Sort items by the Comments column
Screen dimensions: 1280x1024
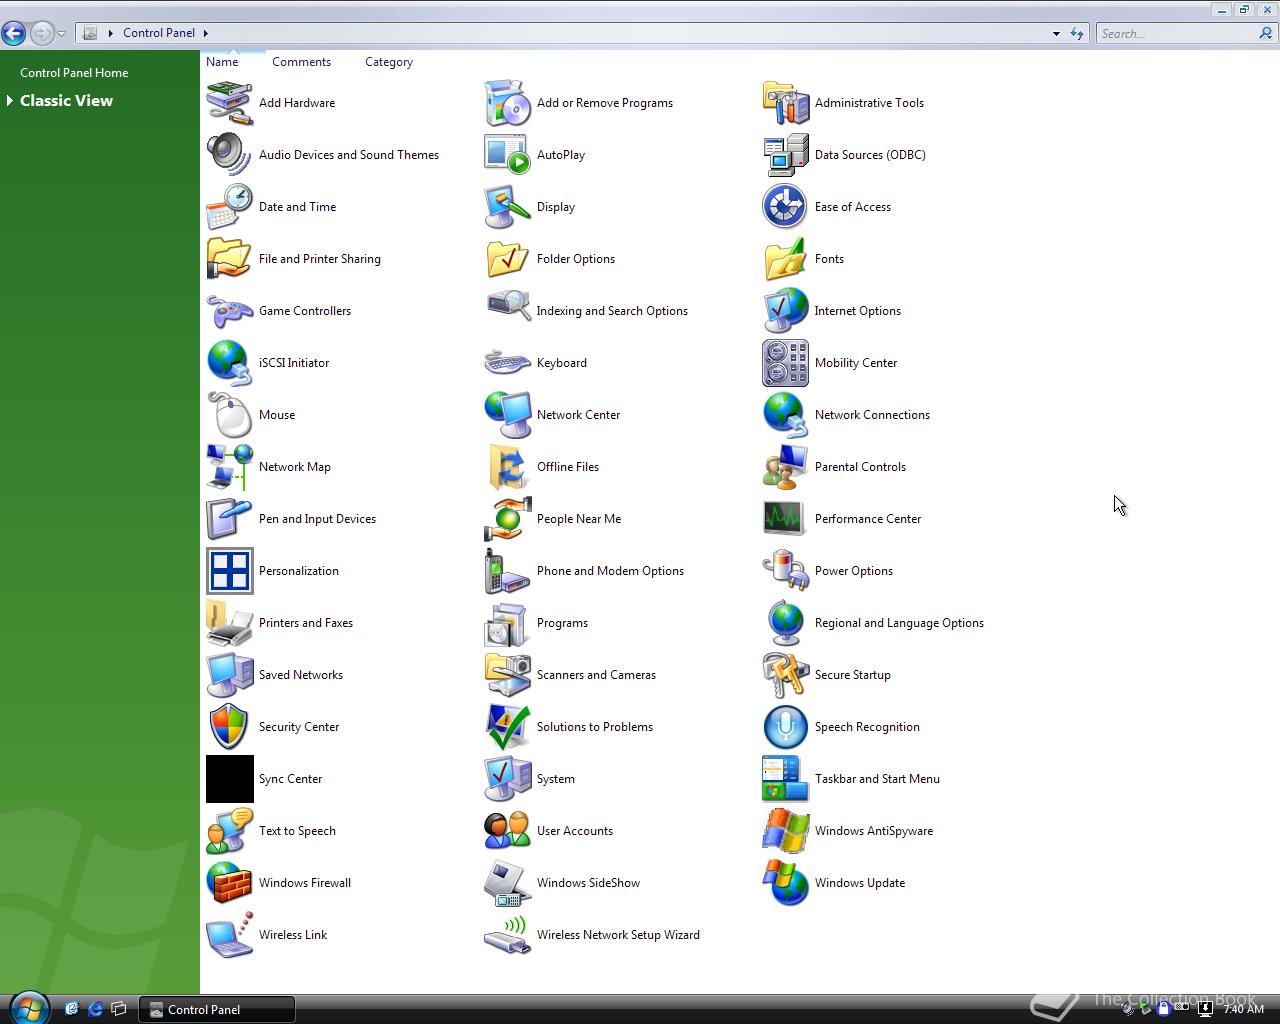click(301, 62)
